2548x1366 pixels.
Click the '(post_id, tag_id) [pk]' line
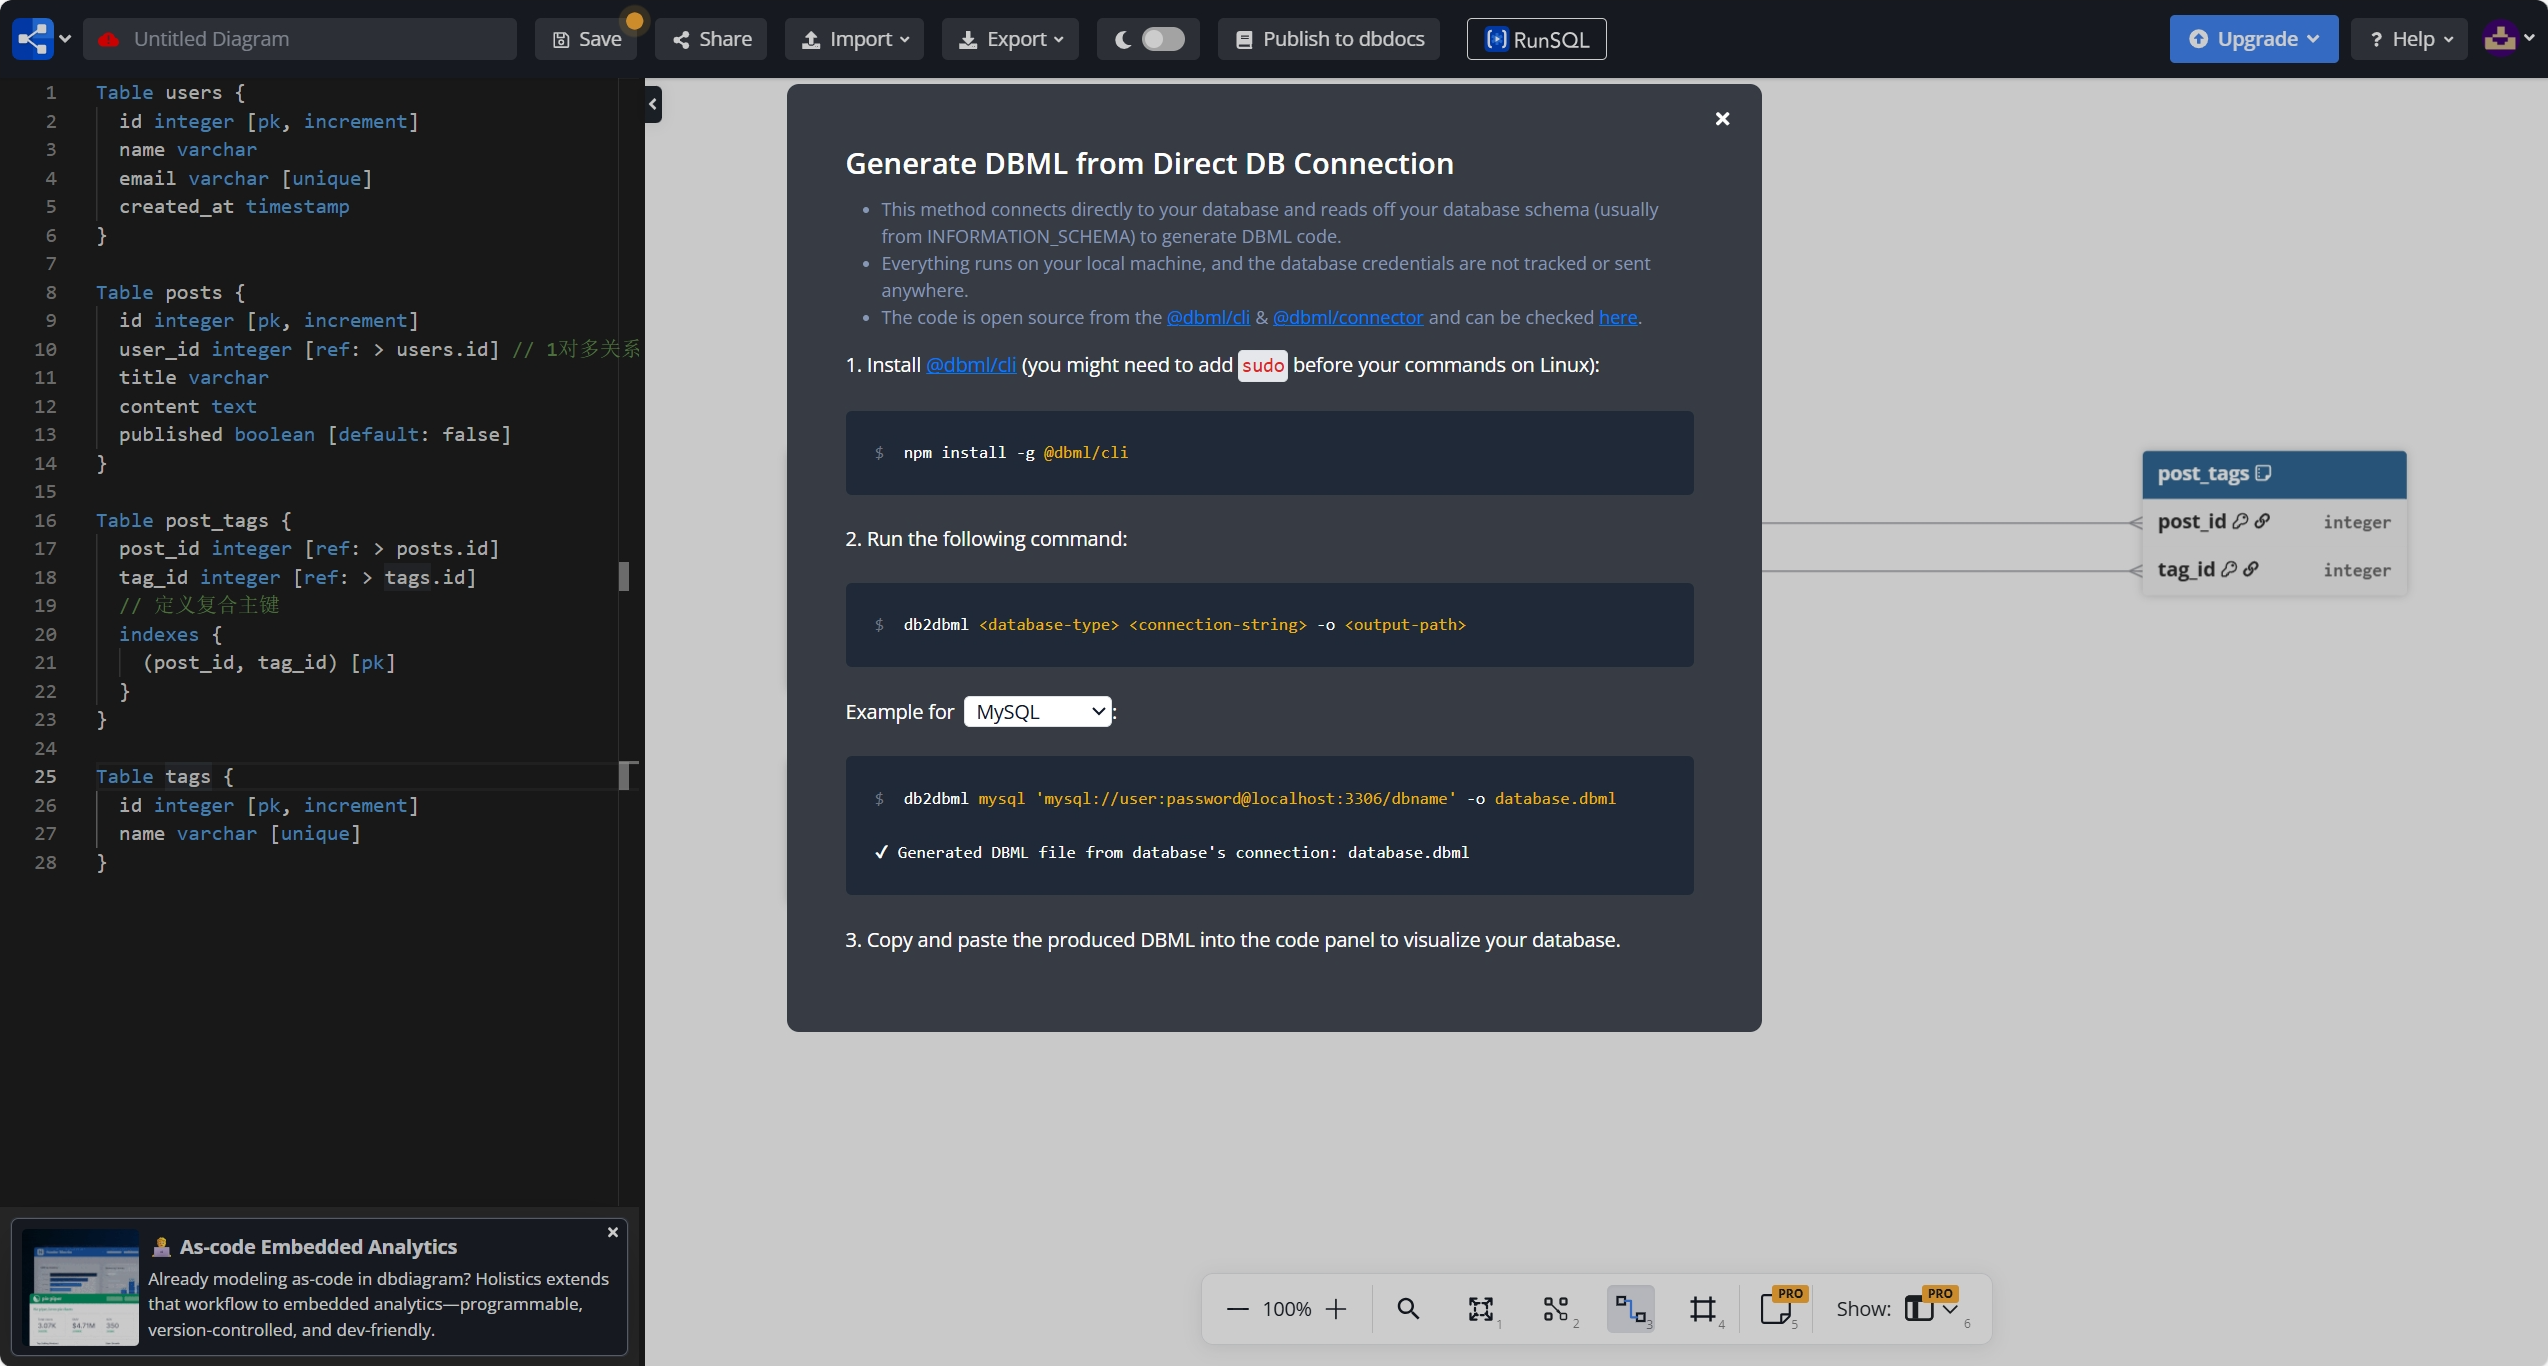(268, 662)
